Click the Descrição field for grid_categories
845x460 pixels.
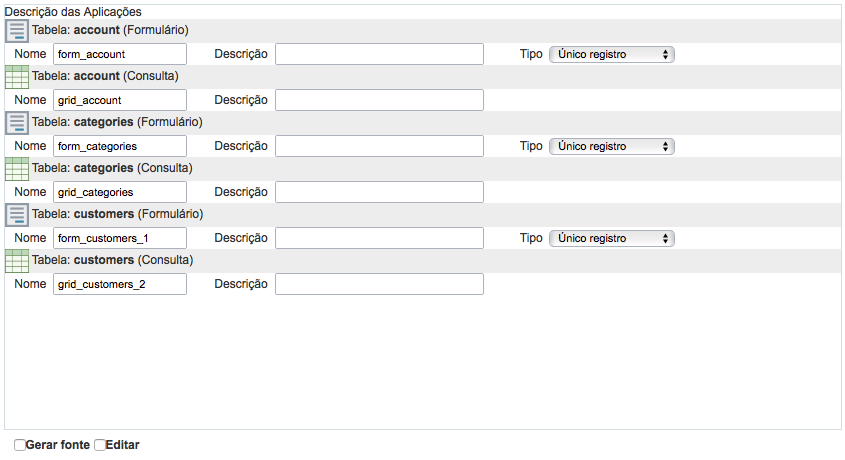[x=379, y=192]
